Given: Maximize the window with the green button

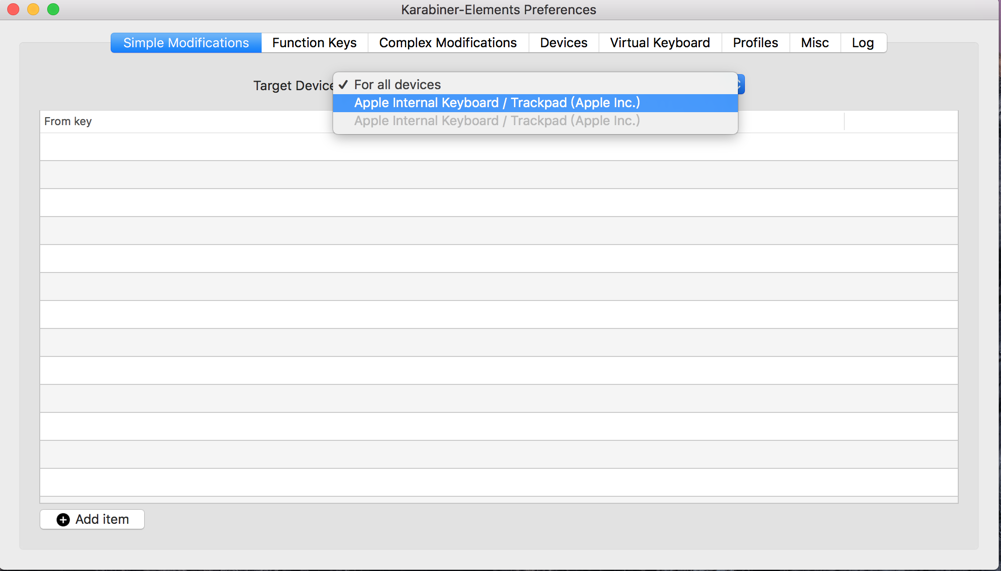Looking at the screenshot, I should coord(54,10).
